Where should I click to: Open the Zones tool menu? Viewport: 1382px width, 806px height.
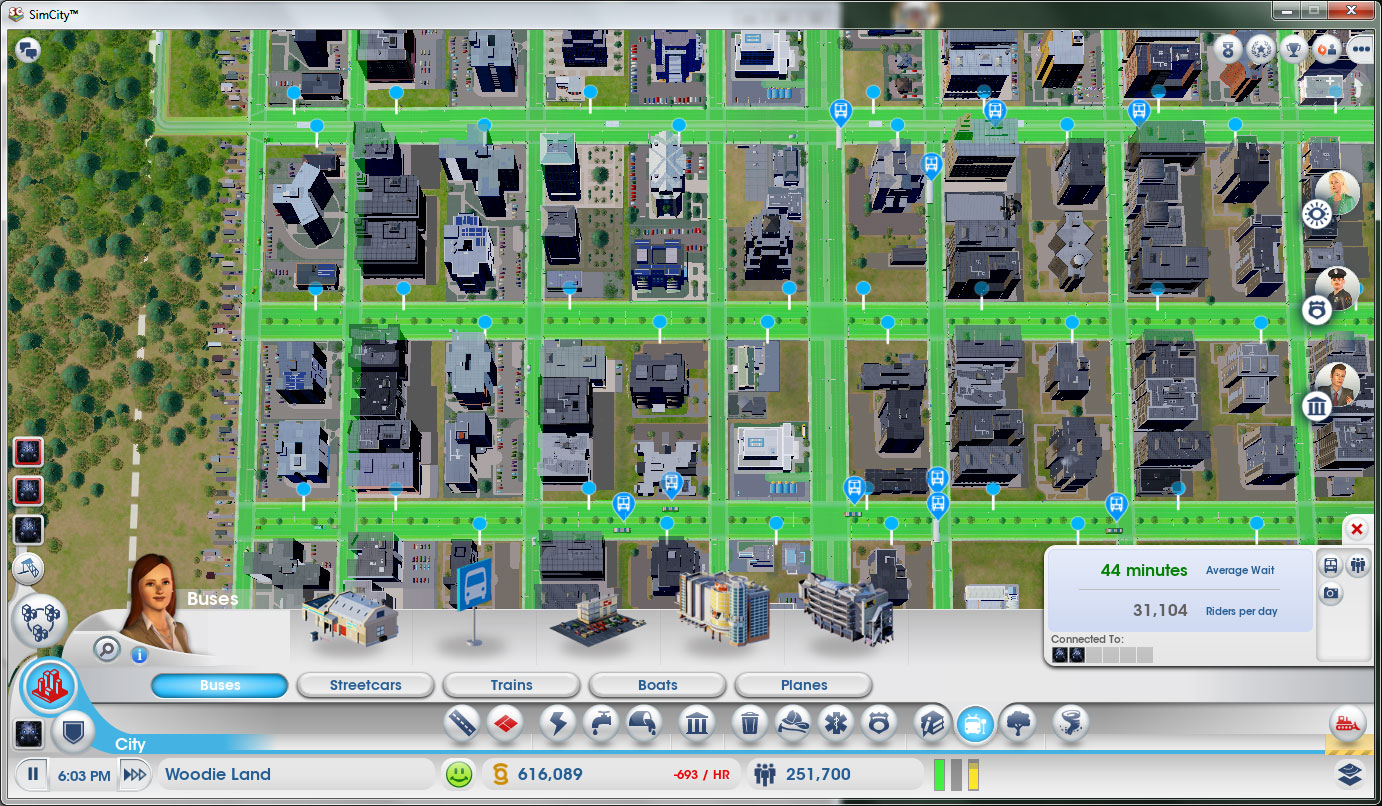(505, 723)
